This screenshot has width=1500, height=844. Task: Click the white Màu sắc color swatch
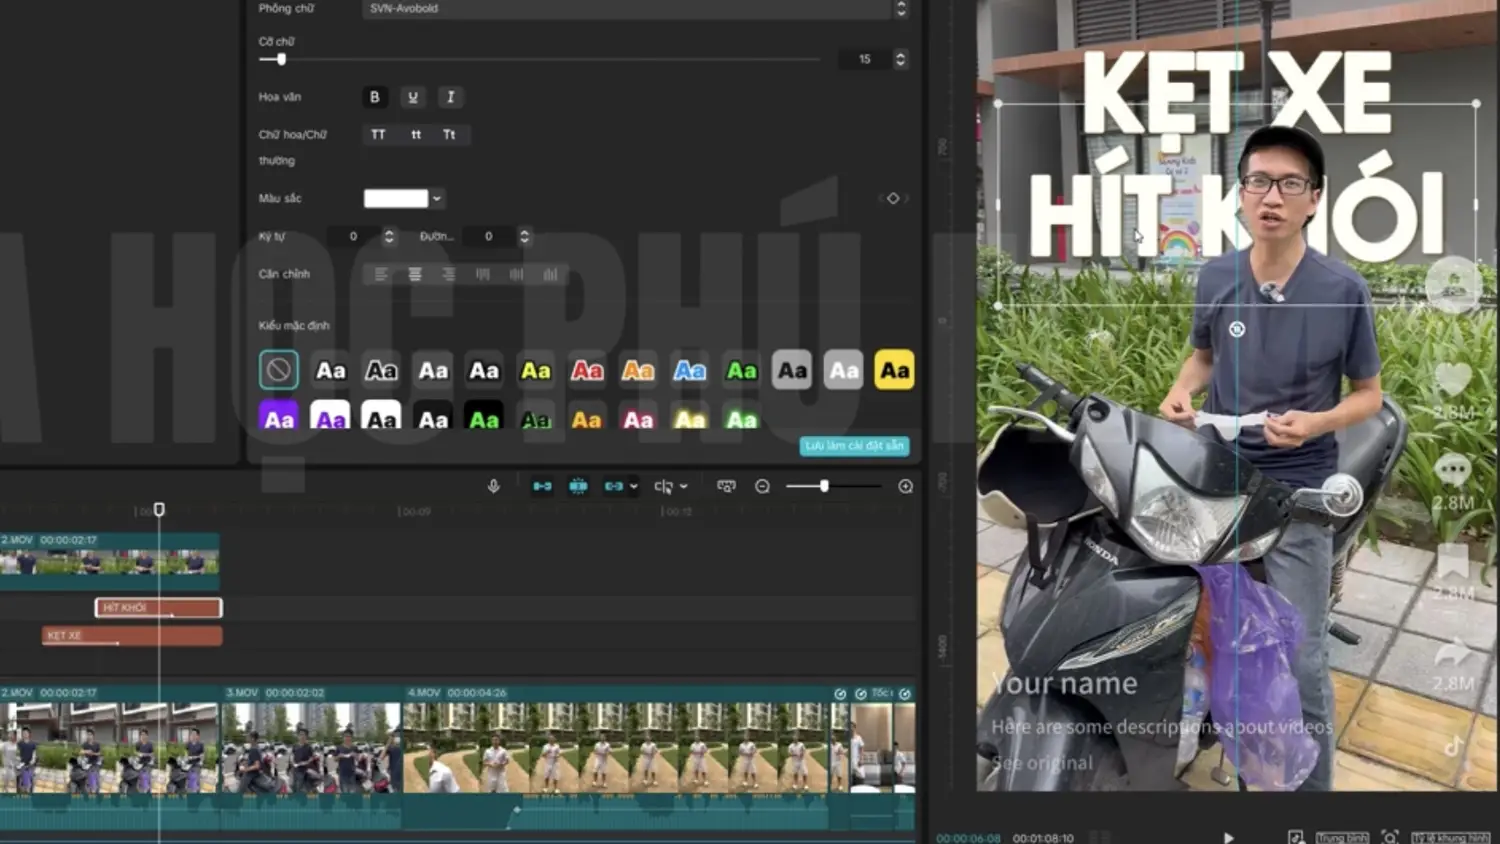(396, 198)
